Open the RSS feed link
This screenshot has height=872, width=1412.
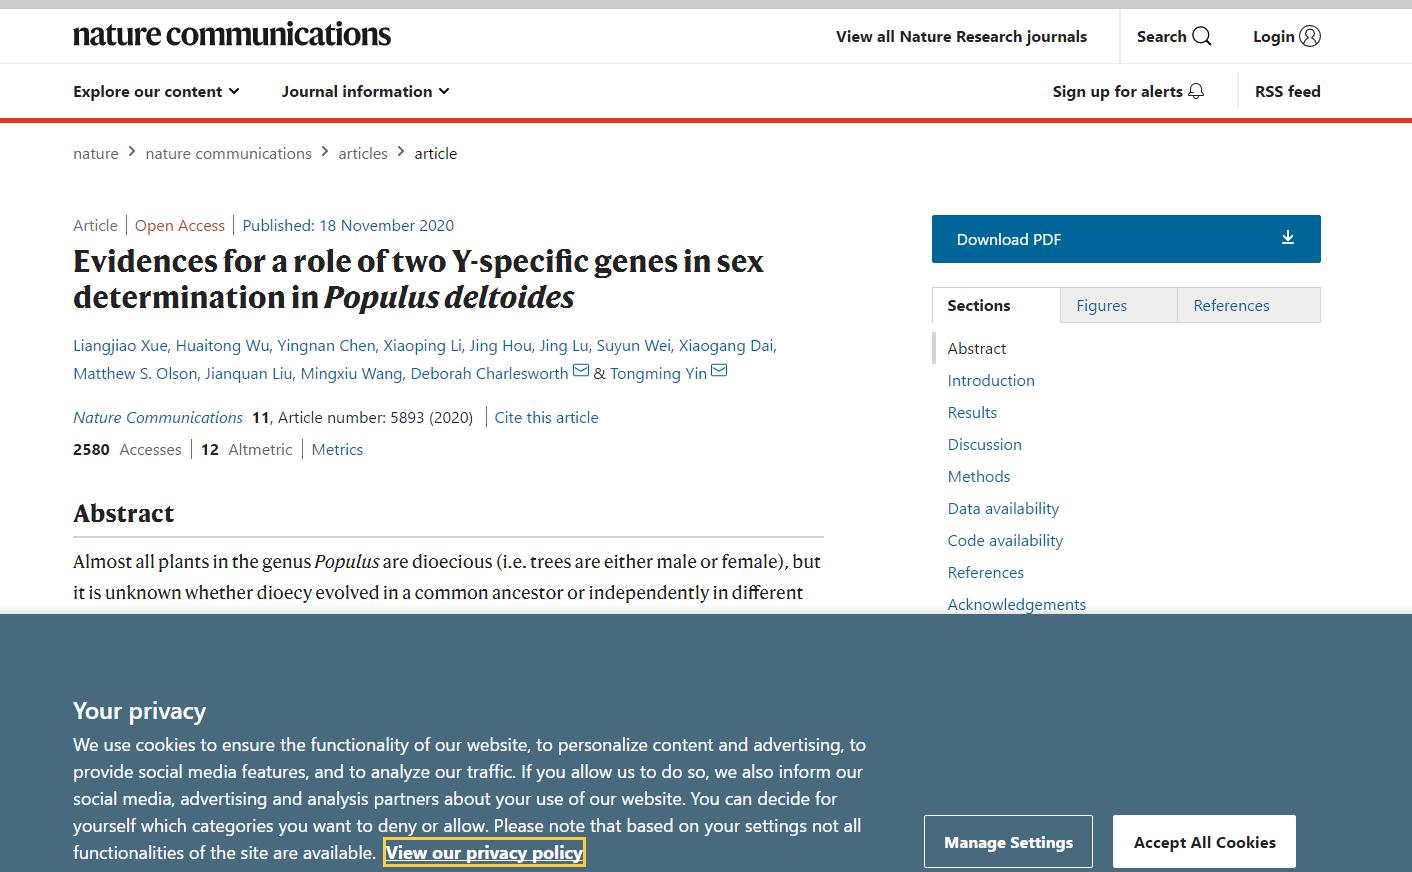click(x=1288, y=91)
